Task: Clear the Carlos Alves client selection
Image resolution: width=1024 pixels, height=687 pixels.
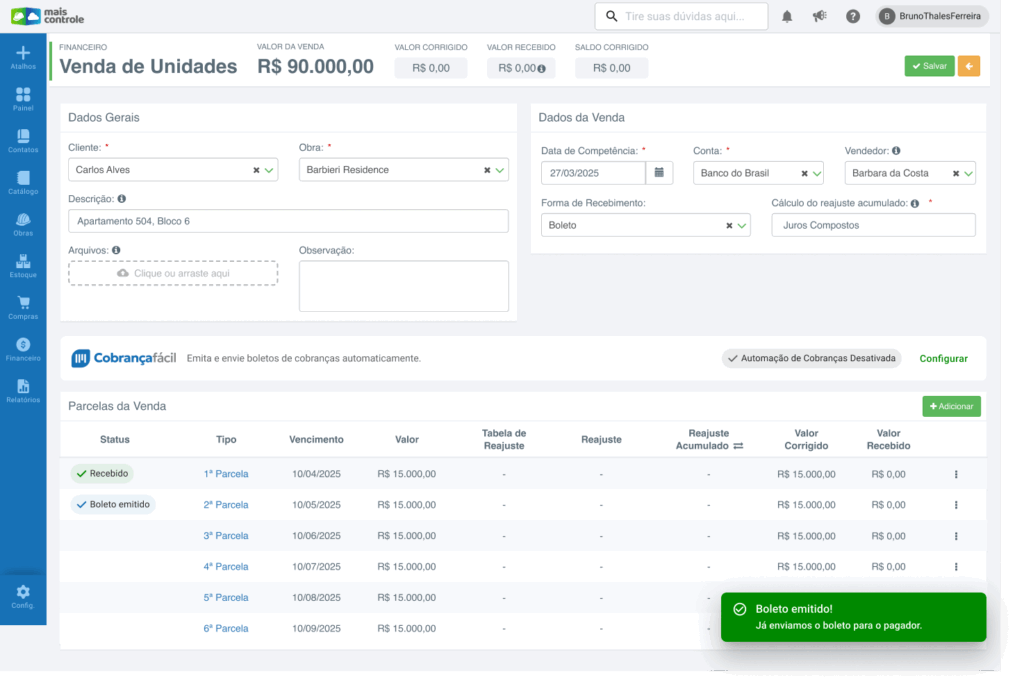Action: pyautogui.click(x=256, y=170)
